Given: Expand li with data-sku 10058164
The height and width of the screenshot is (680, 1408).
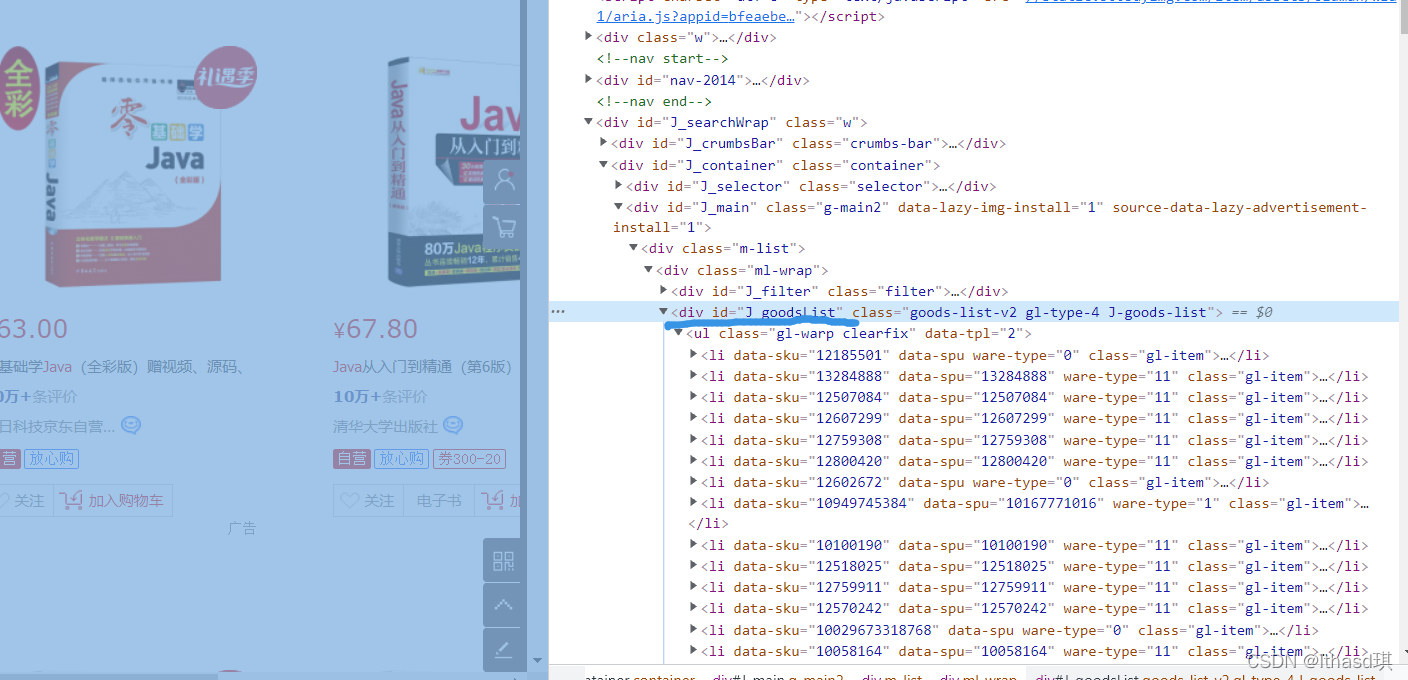Looking at the screenshot, I should 693,651.
